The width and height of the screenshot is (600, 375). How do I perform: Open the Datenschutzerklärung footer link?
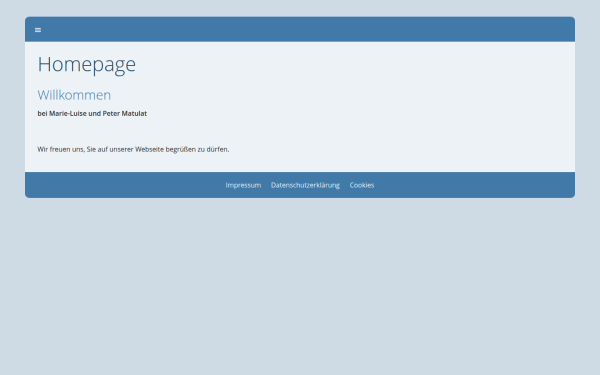pyautogui.click(x=305, y=185)
